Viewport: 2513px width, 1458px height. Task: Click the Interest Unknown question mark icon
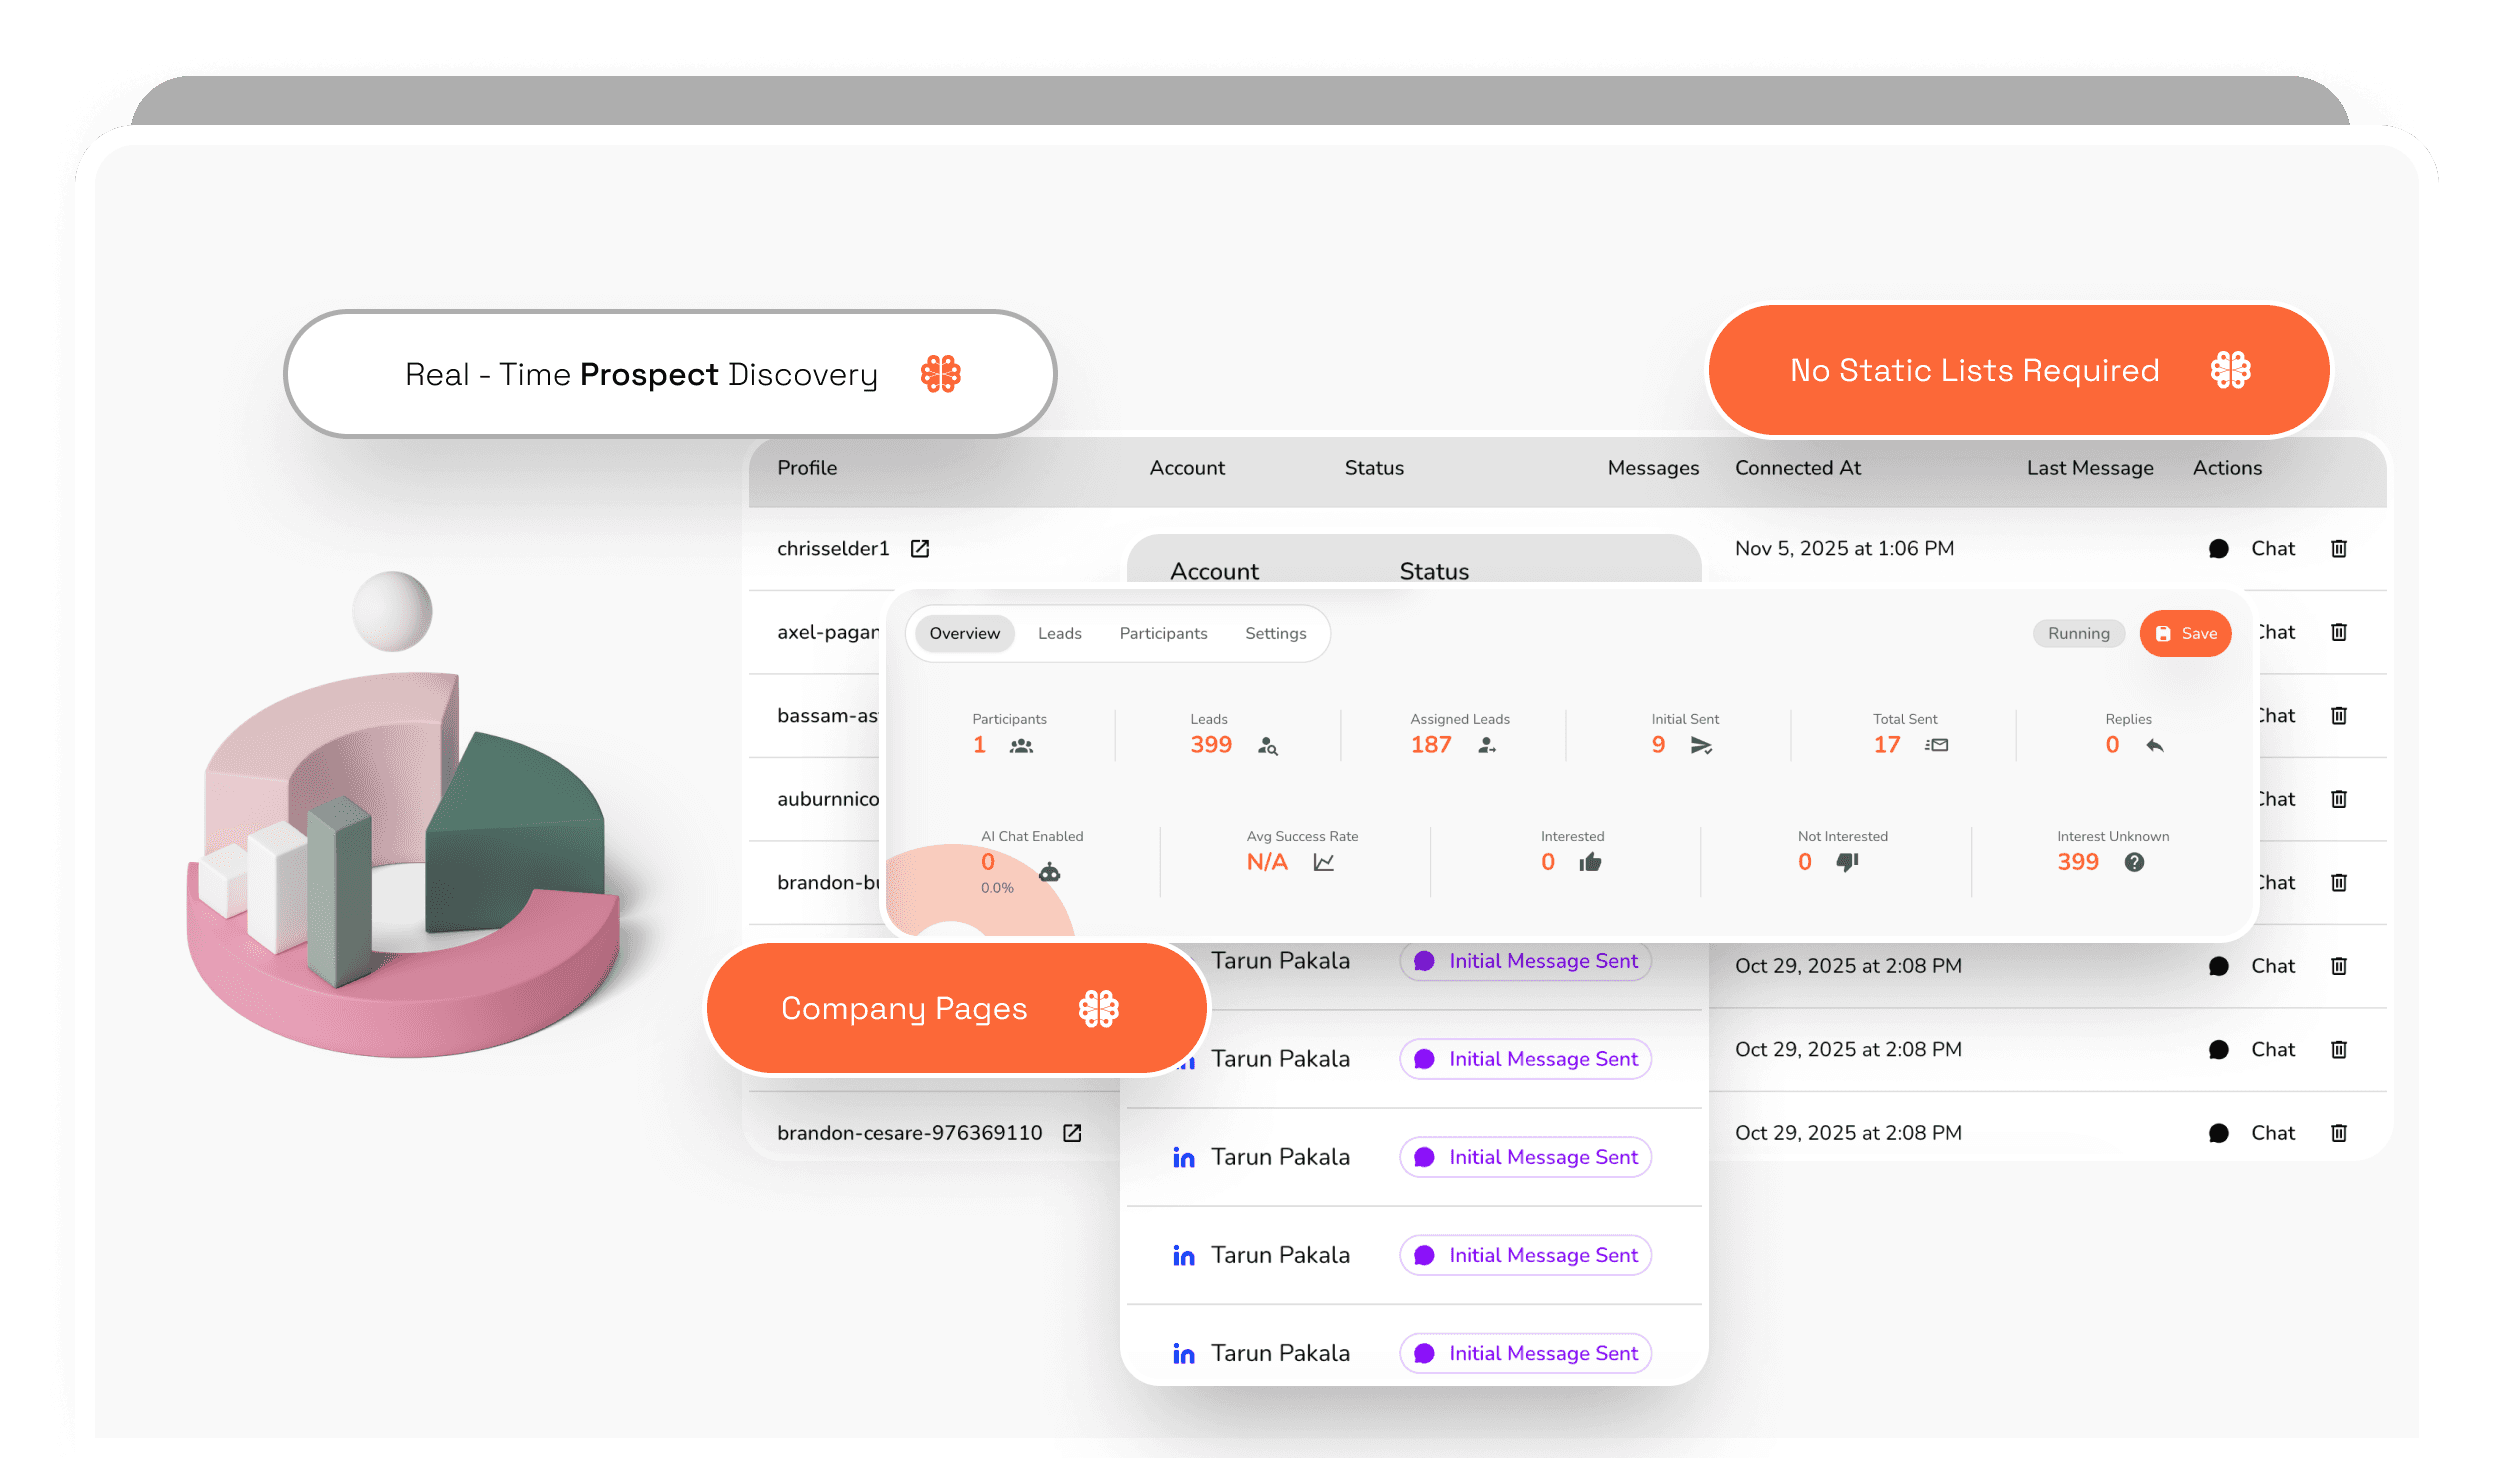[2134, 862]
